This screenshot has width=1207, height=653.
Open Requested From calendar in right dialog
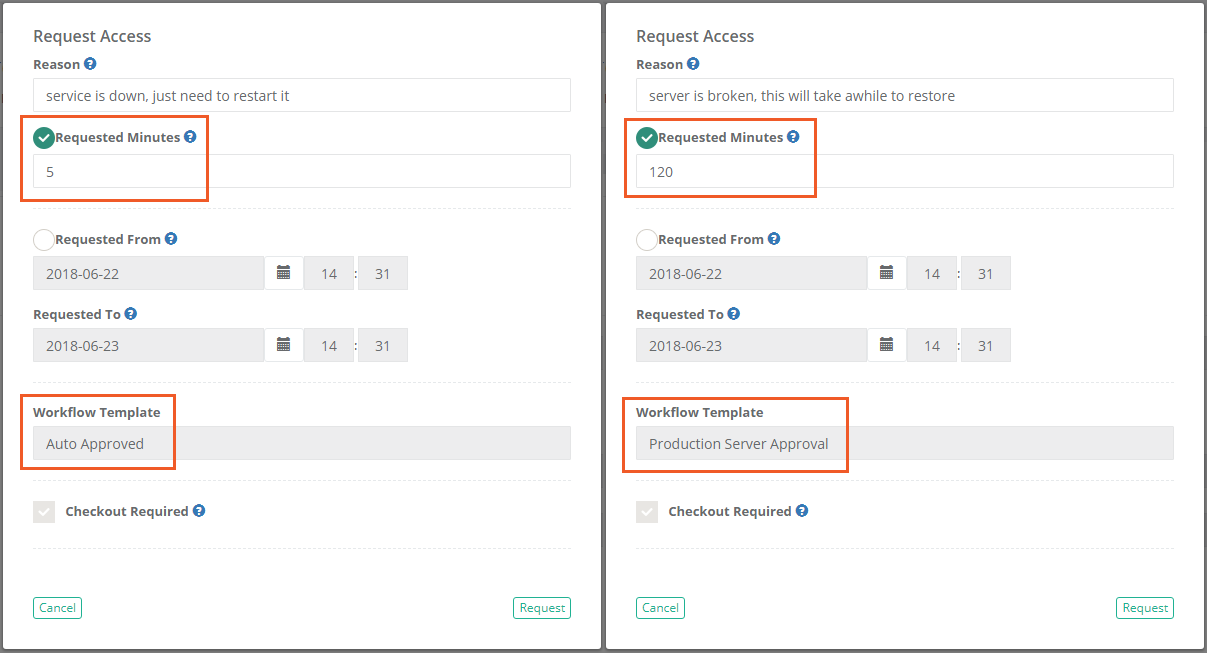click(886, 272)
